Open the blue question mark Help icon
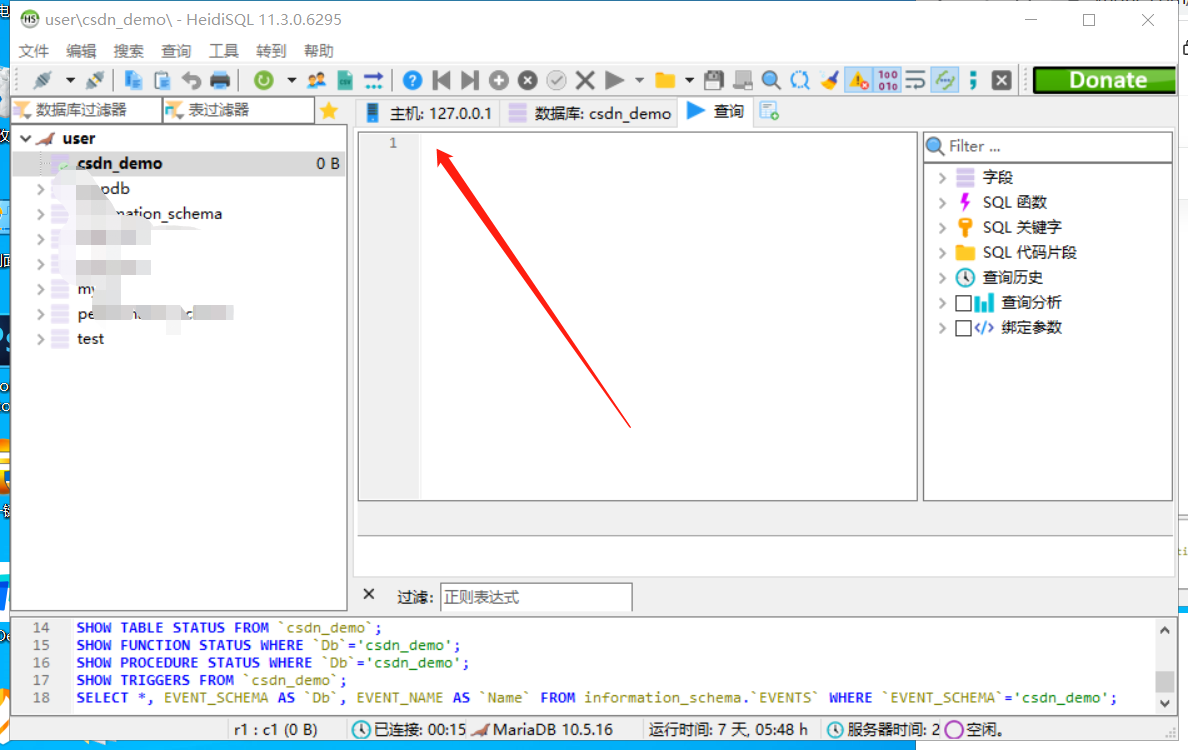 point(412,80)
